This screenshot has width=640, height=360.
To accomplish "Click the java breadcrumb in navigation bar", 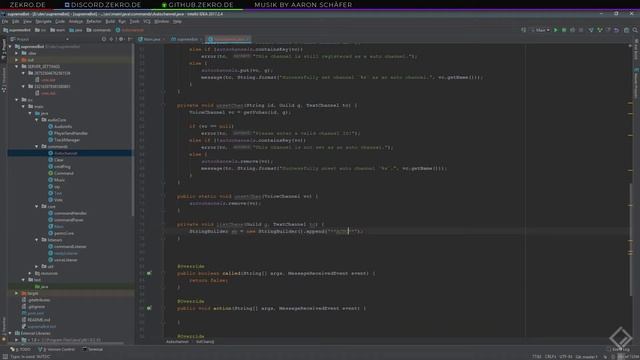I will point(76,30).
